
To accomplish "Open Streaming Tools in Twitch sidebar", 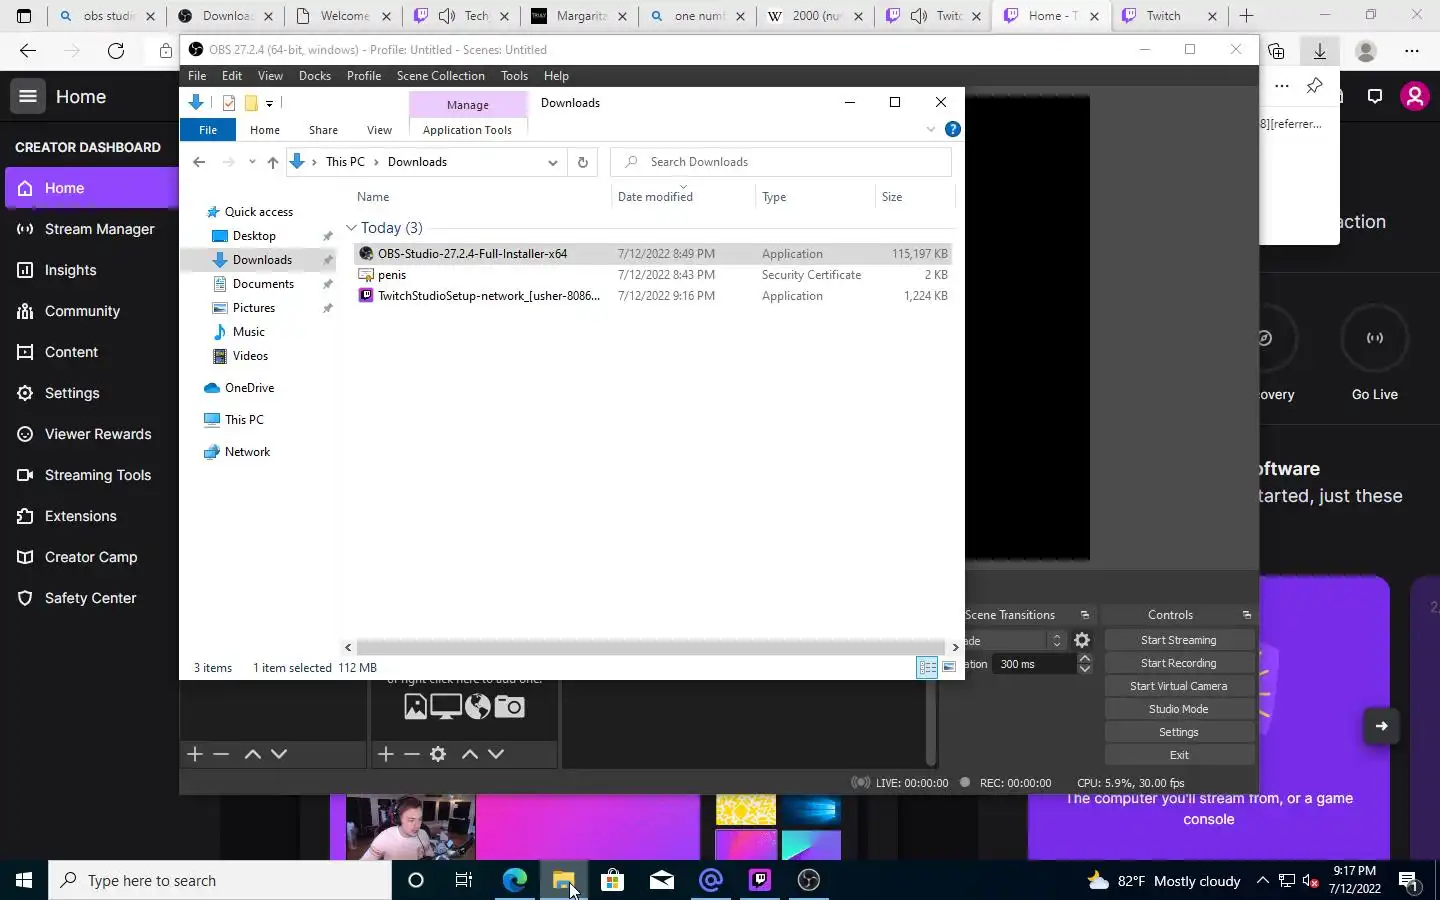I will (97, 475).
